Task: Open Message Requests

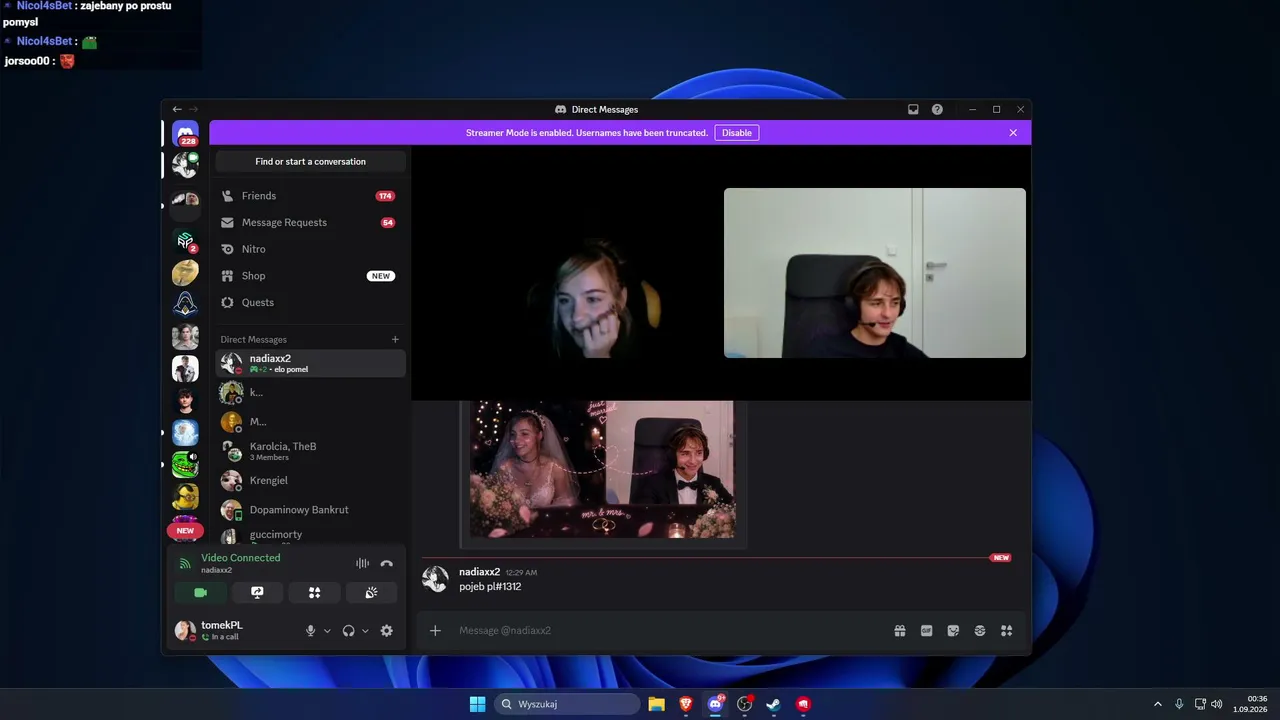Action: click(310, 222)
